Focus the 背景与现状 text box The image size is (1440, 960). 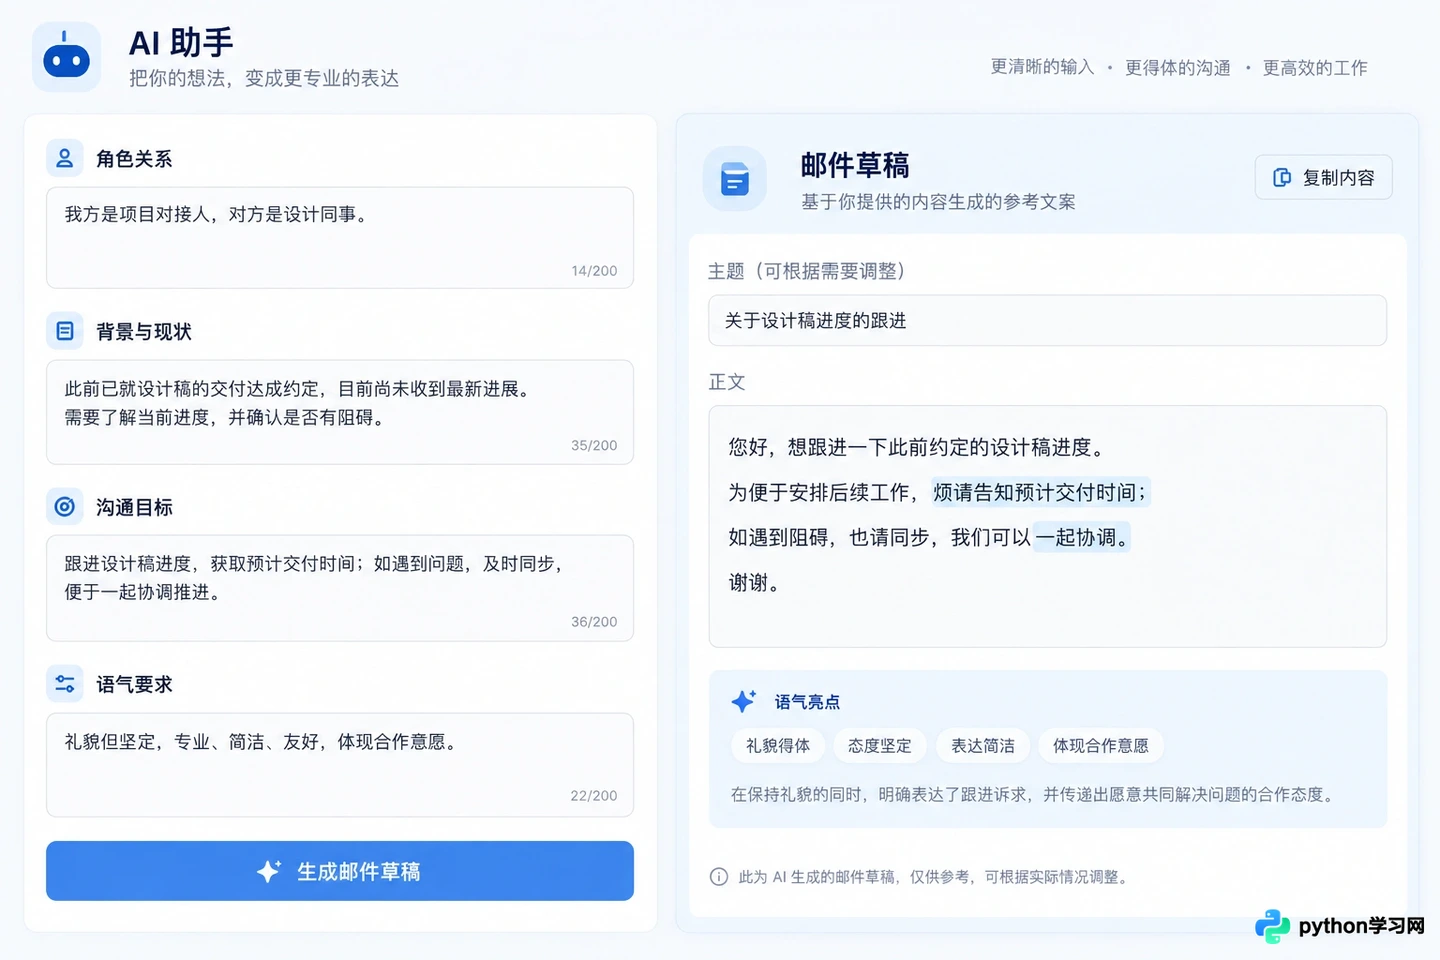tap(340, 412)
